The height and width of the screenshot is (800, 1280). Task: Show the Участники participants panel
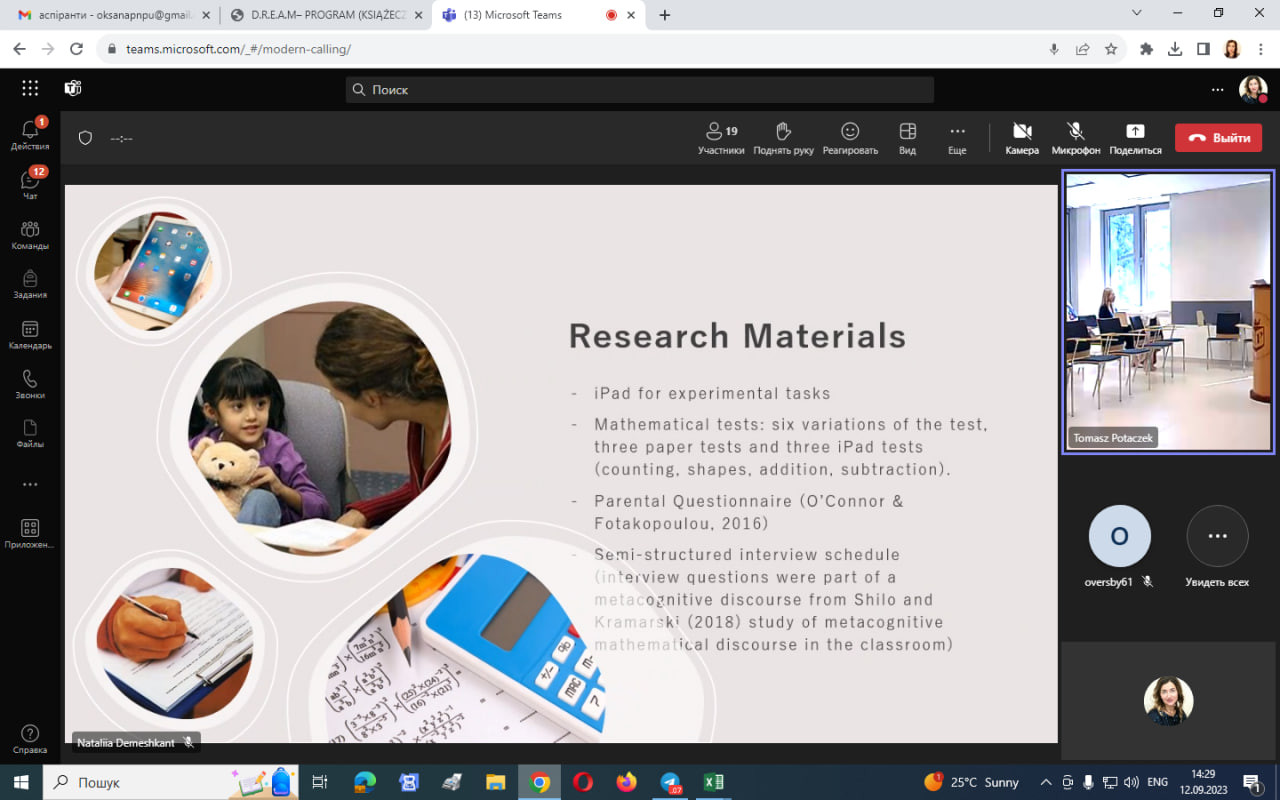tap(721, 138)
